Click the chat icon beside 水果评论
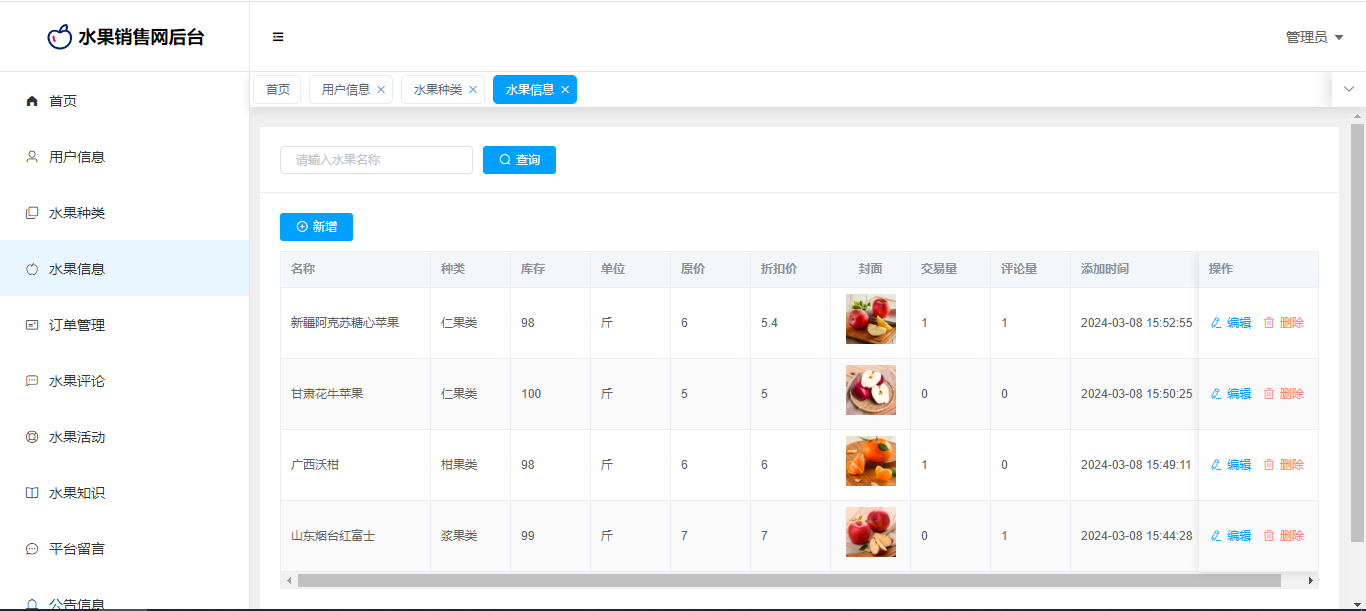The width and height of the screenshot is (1366, 611). pyautogui.click(x=32, y=381)
